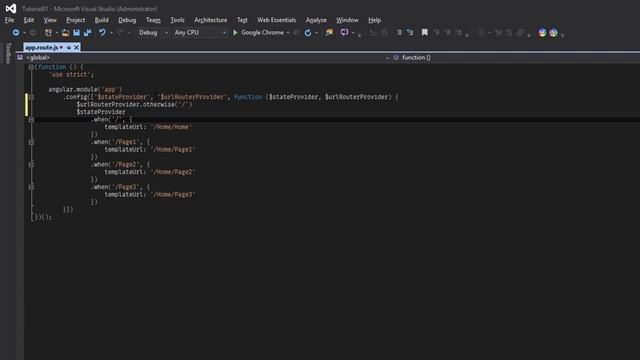Collapse the outer (function () block
Viewport: 640px width, 360px height.
coord(31,67)
